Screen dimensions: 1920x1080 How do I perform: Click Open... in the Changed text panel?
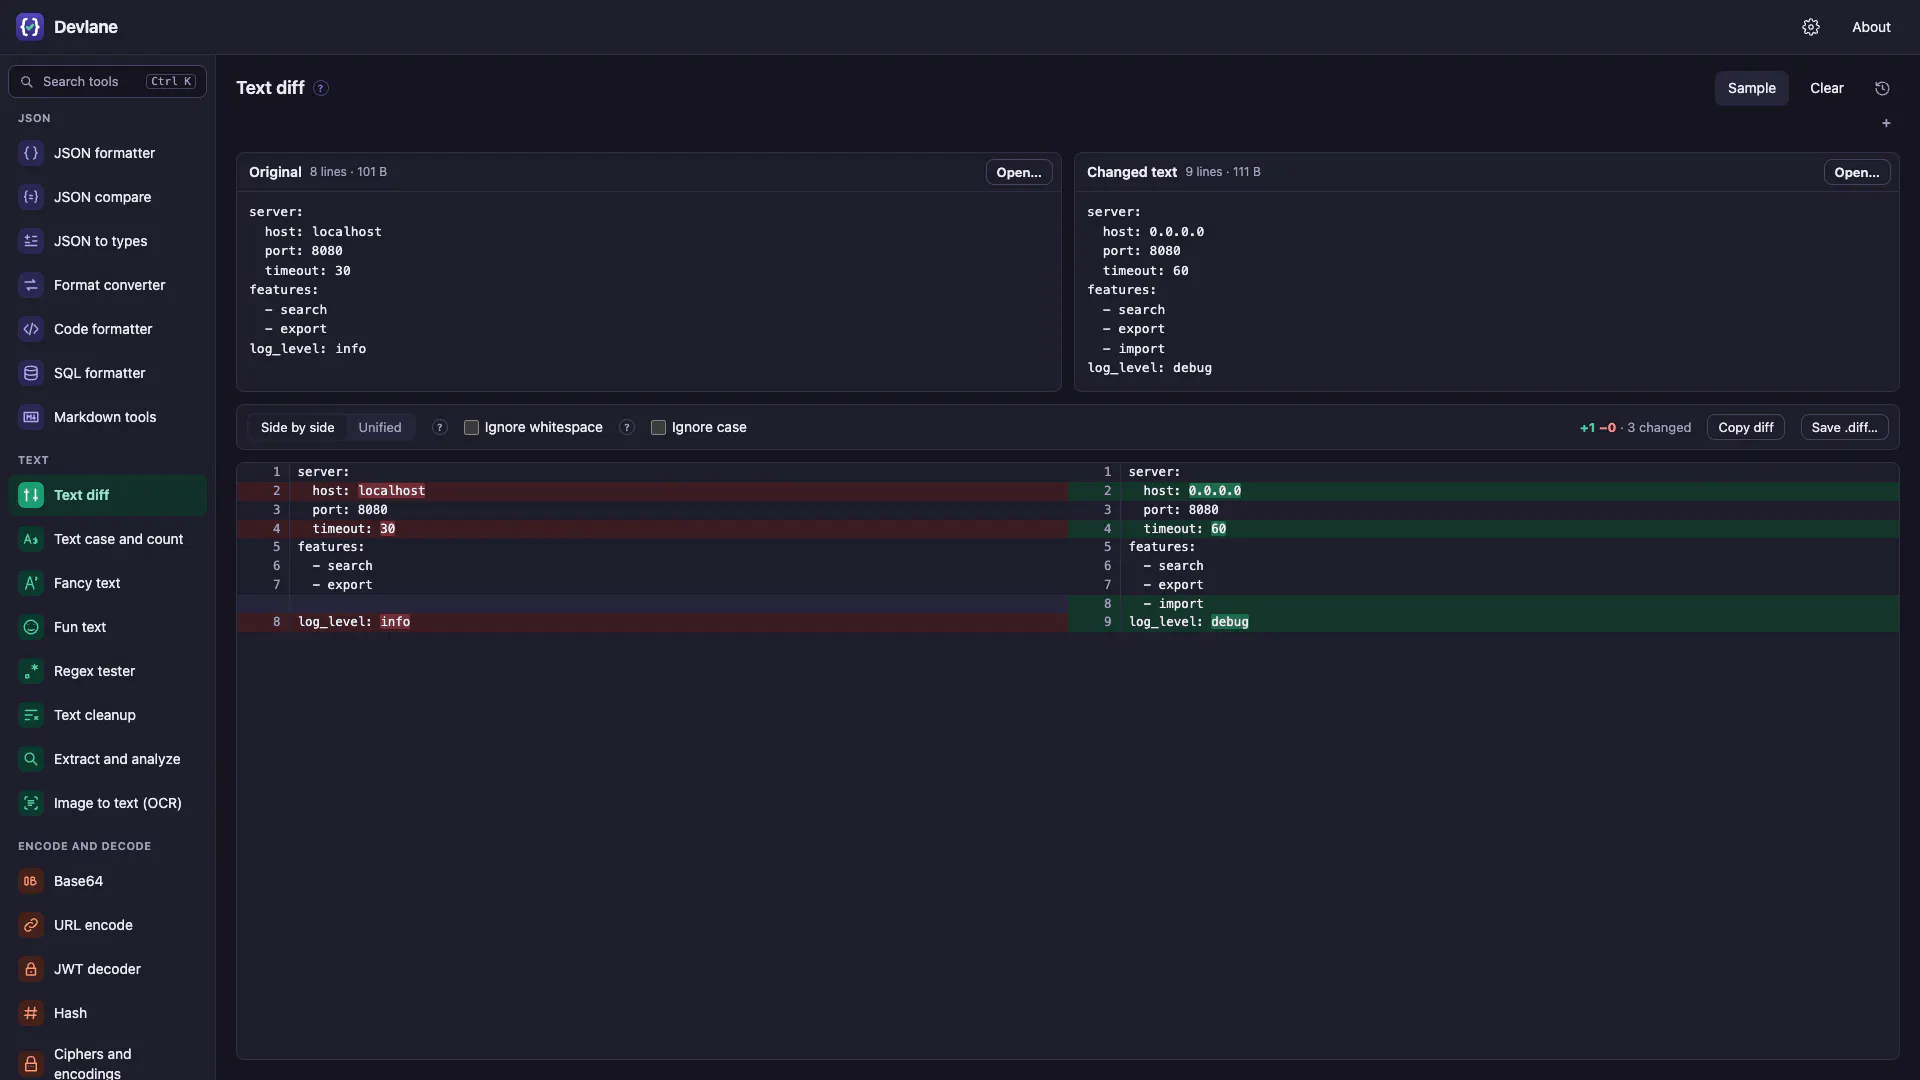pos(1856,172)
